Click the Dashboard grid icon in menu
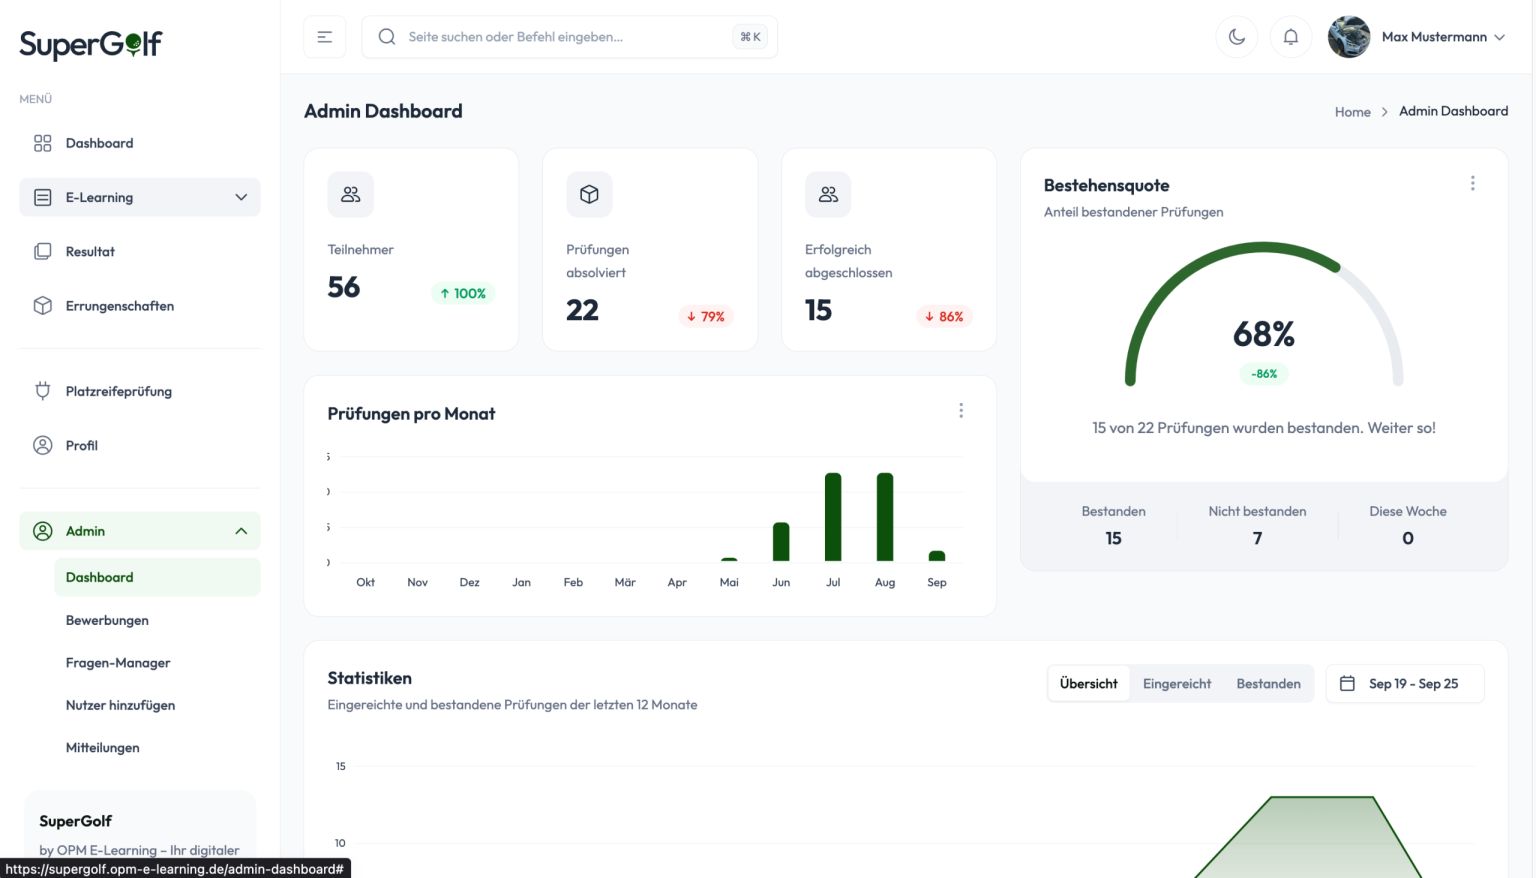The width and height of the screenshot is (1536, 878). pyautogui.click(x=43, y=143)
